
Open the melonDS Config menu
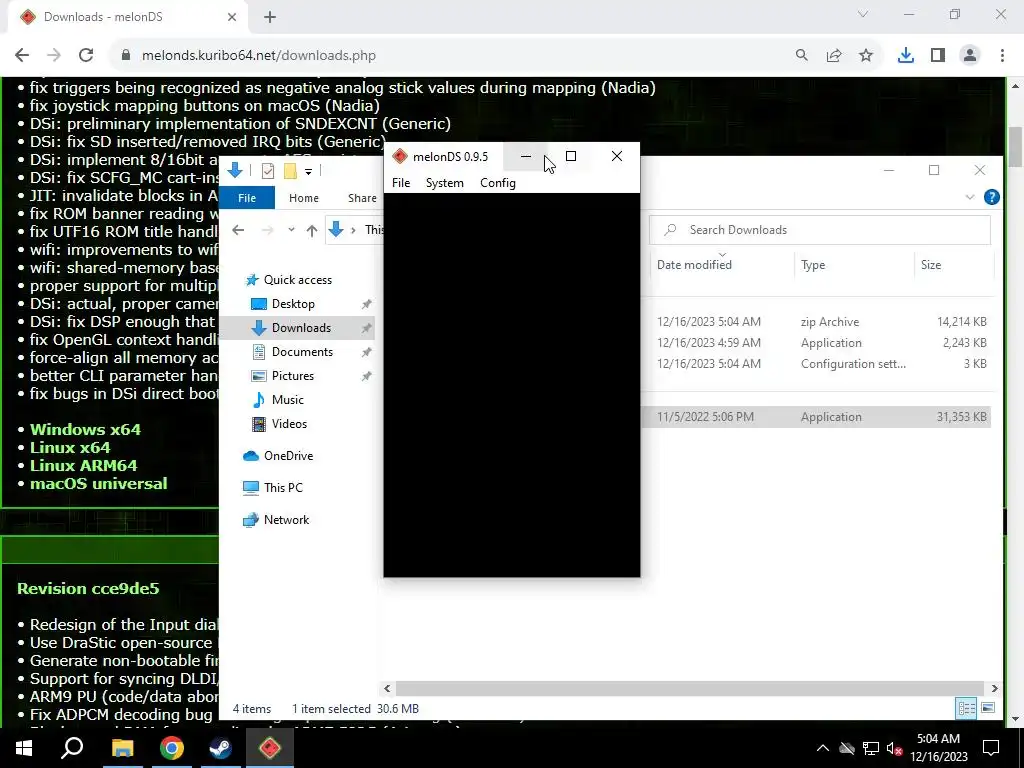pyautogui.click(x=498, y=183)
